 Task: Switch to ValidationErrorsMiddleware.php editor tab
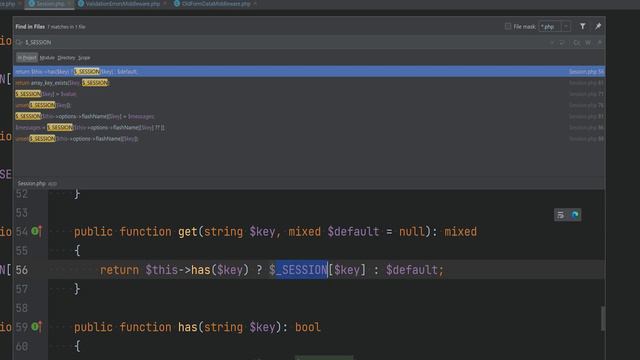pos(122,4)
